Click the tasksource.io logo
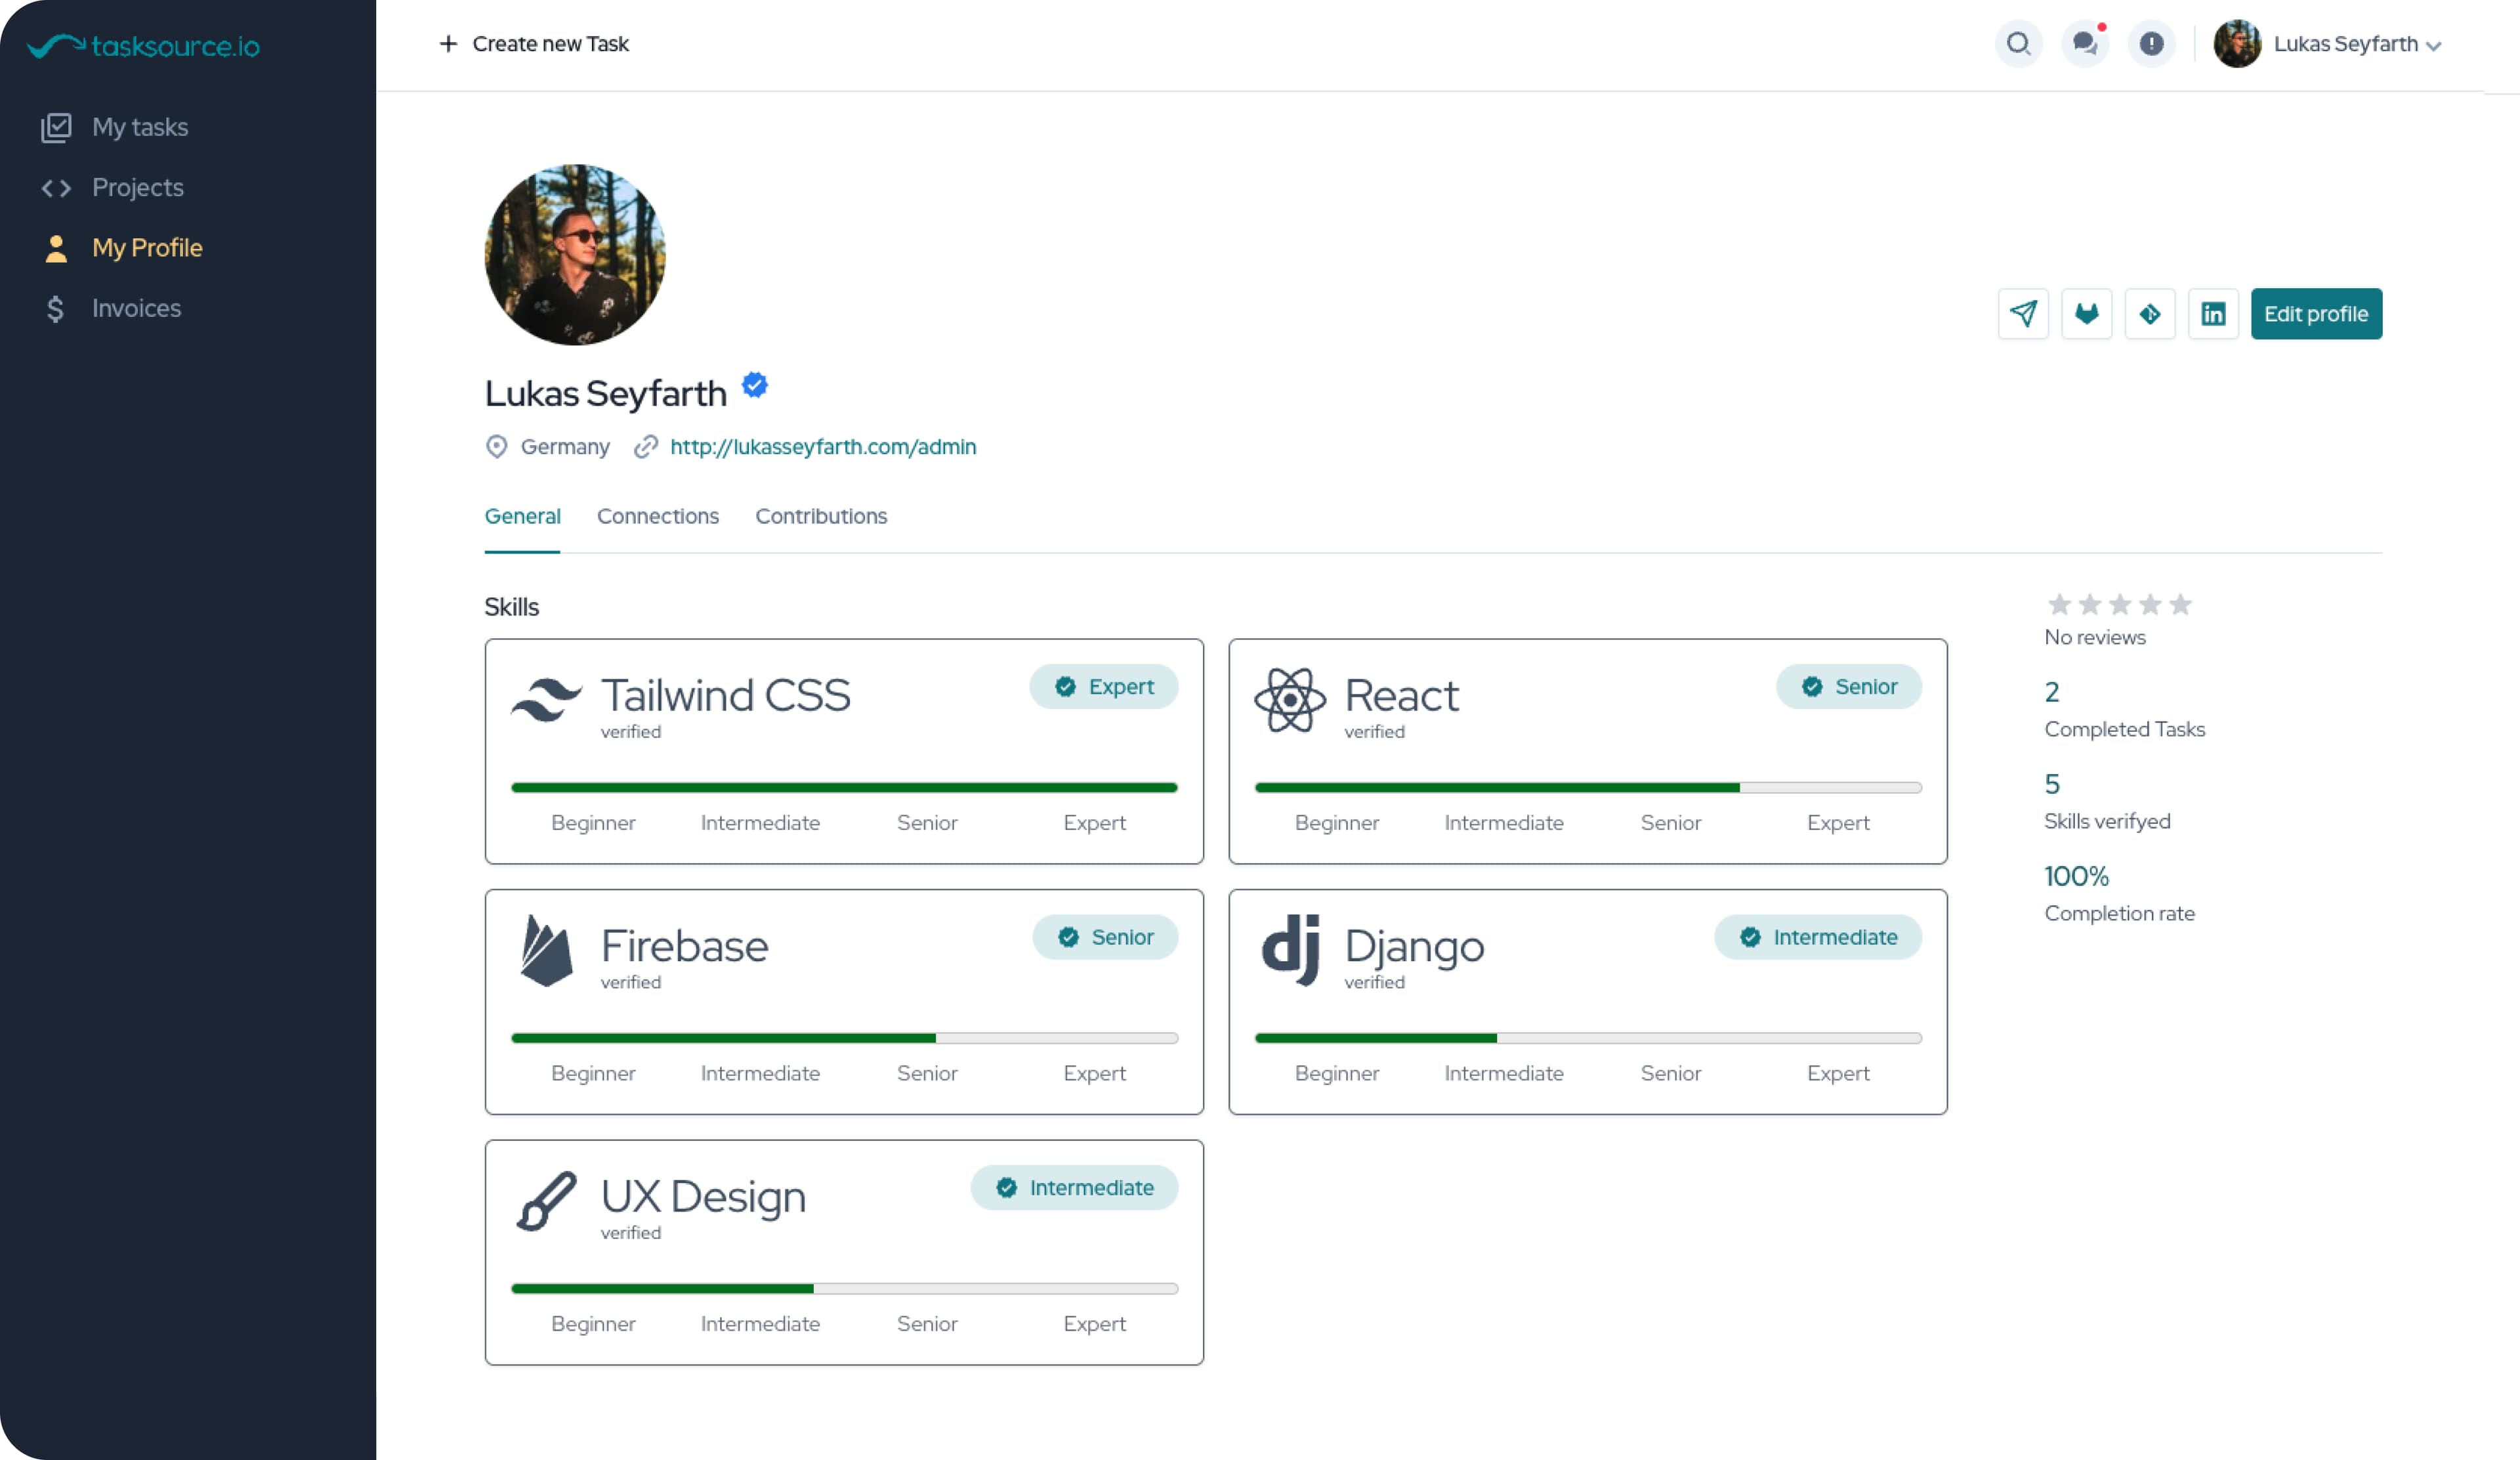Viewport: 2520px width, 1460px height. point(144,46)
